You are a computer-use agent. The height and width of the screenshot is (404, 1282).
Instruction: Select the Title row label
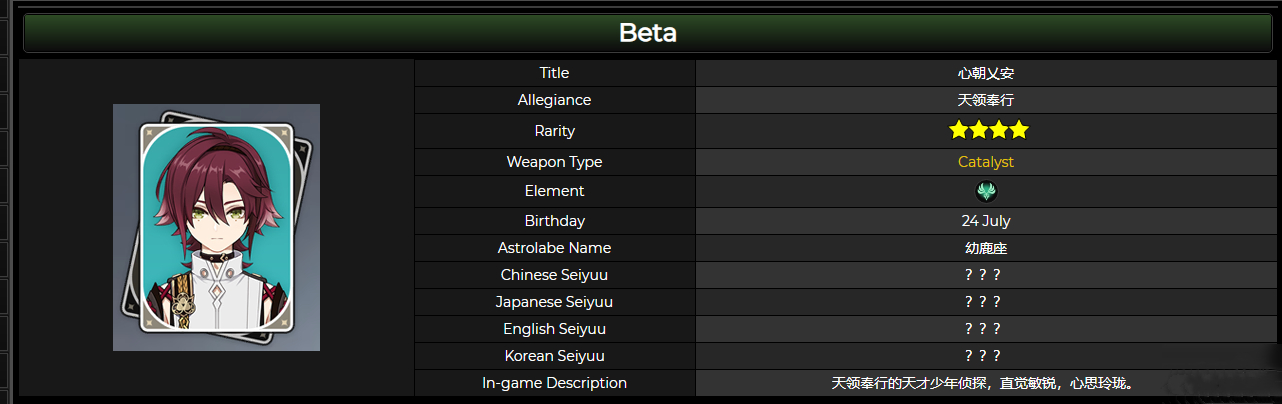coord(554,73)
